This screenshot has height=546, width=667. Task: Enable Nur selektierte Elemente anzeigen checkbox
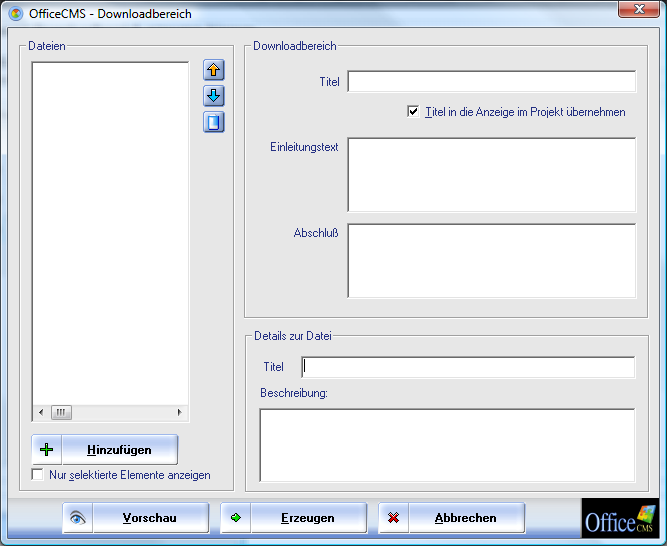click(37, 475)
